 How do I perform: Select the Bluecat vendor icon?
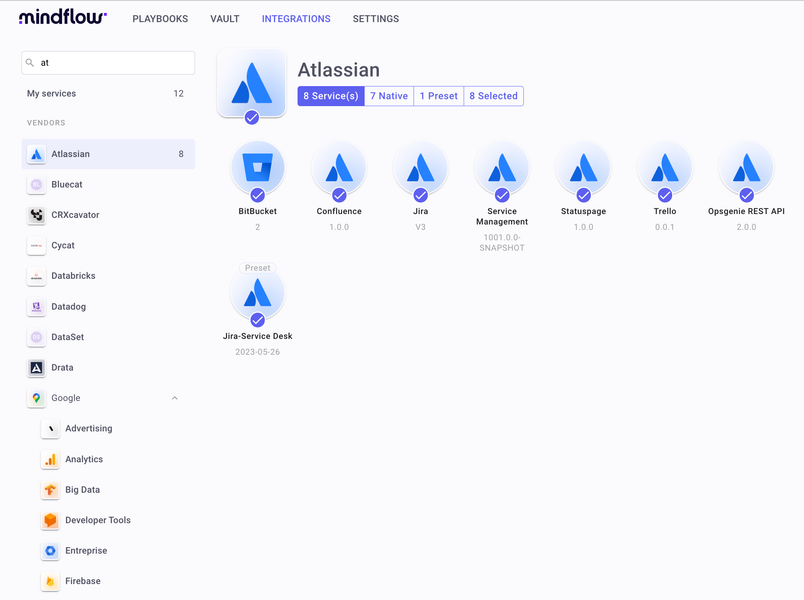pyautogui.click(x=36, y=185)
